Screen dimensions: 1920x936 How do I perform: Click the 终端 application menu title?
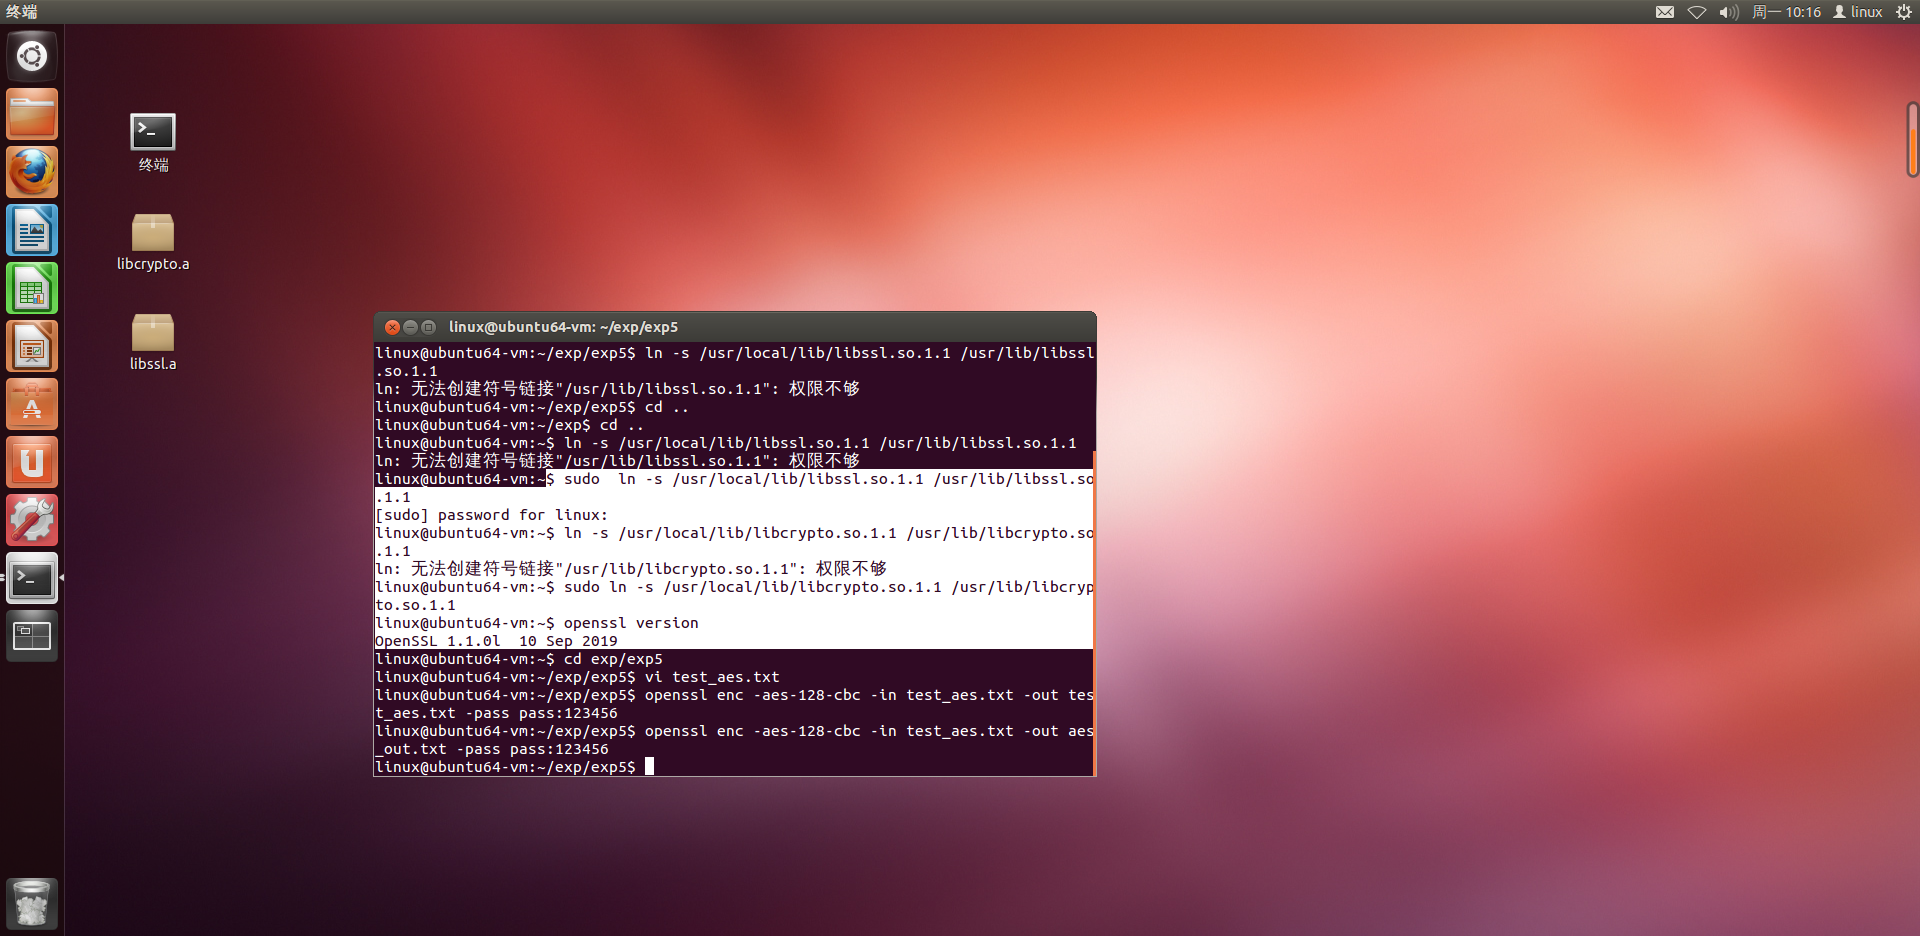point(22,12)
